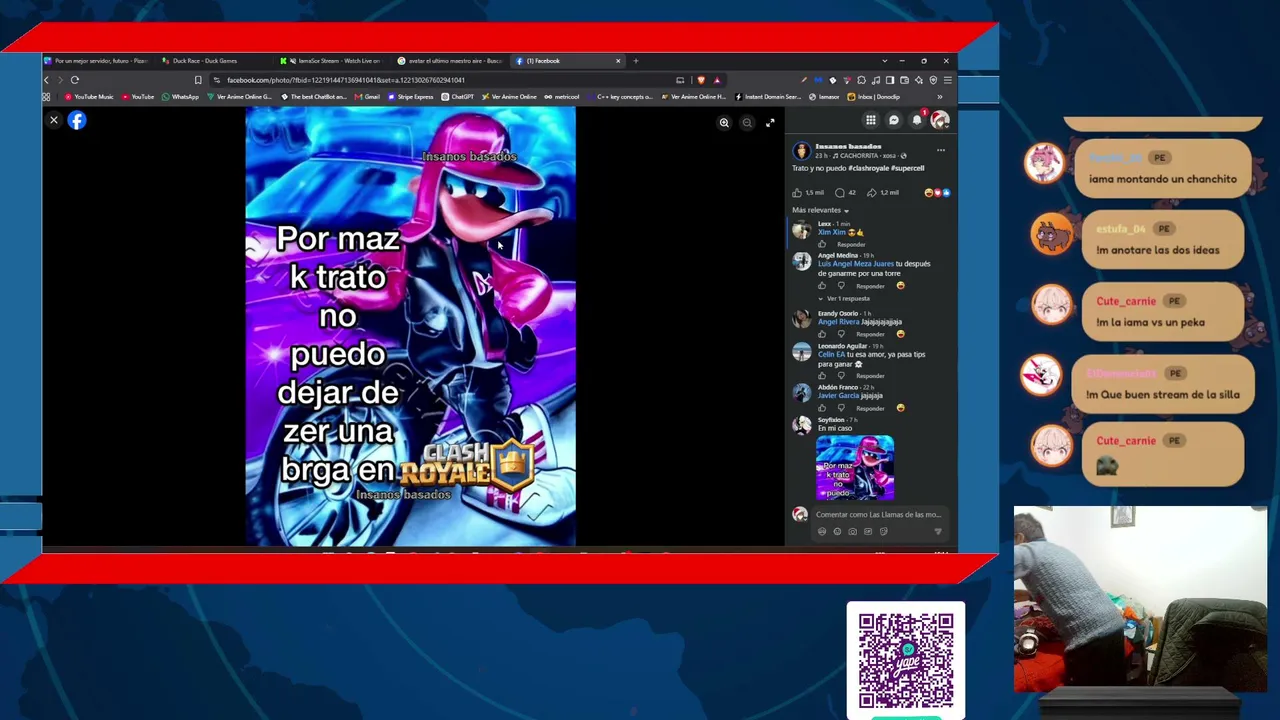Like Leonardo Aguilar's comment
Screen dimensions: 1280x720
[822, 376]
